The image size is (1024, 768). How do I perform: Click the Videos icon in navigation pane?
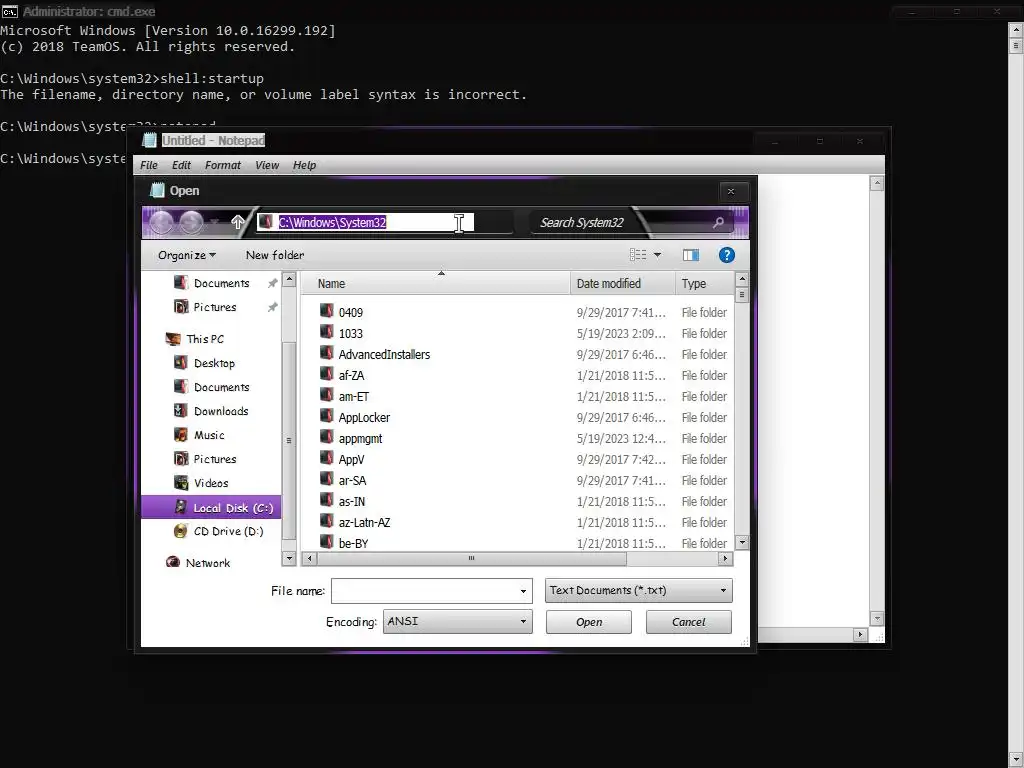click(x=181, y=483)
